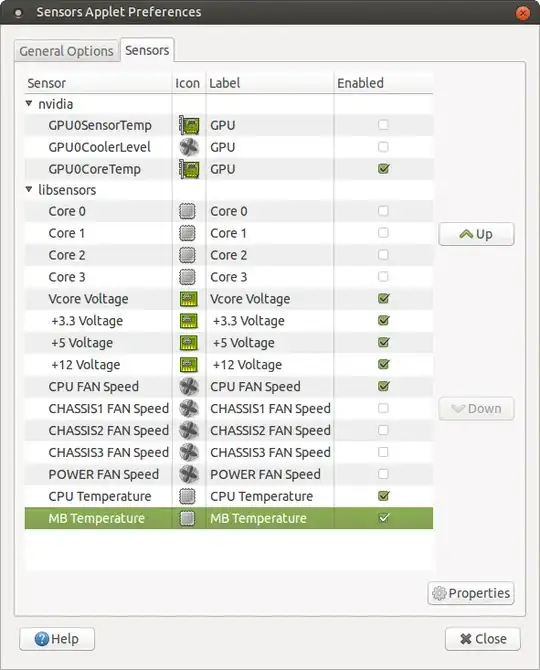Viewport: 540px width, 670px height.
Task: Switch to the General Options tab
Action: click(x=66, y=51)
